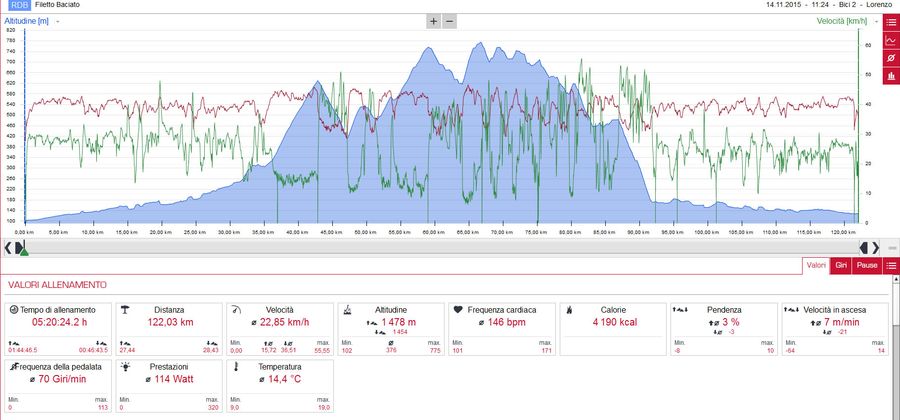
Task: Click left arrow at start of range bar
Action: click(x=7, y=247)
